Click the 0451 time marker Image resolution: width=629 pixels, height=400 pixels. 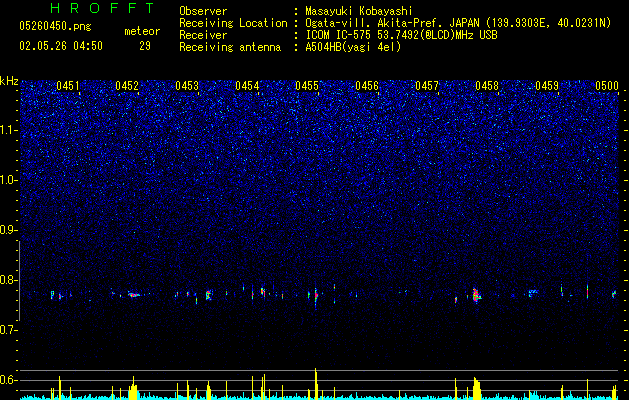pos(68,86)
